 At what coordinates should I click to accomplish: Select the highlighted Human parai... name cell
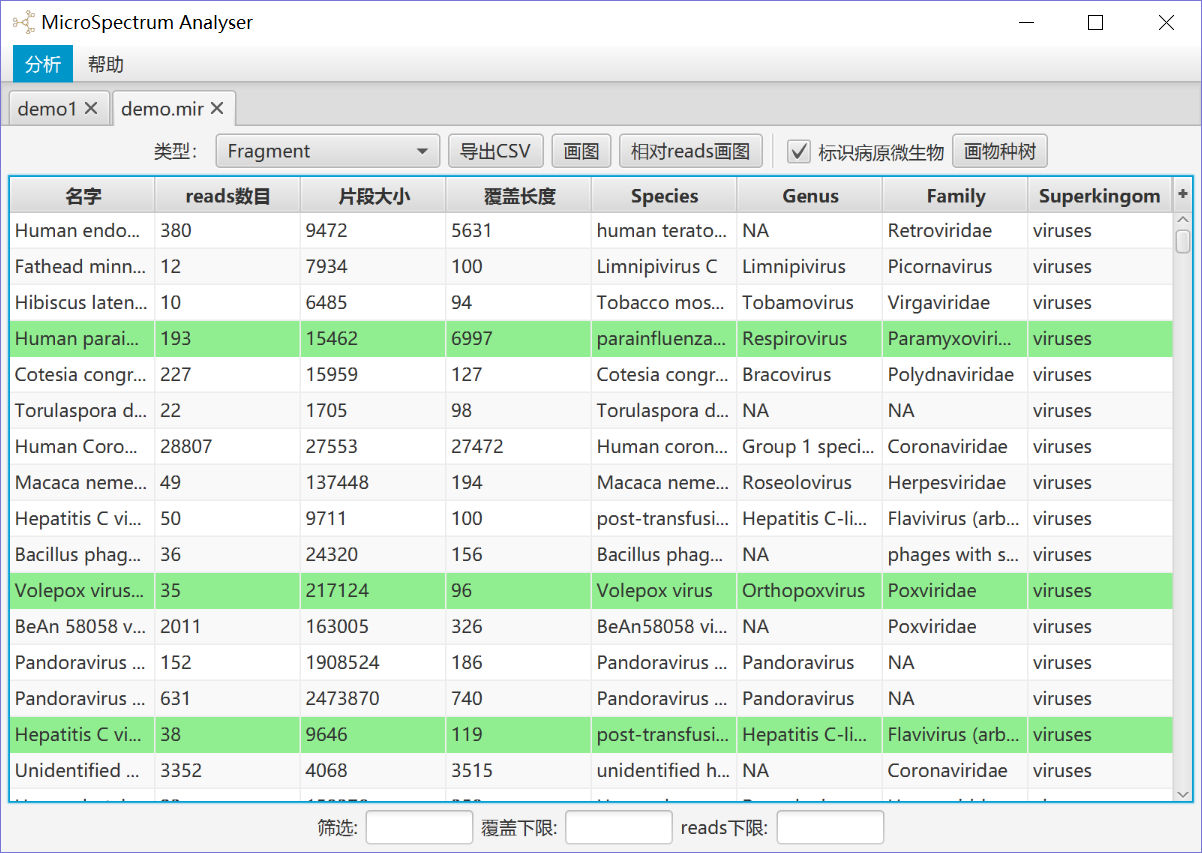coord(82,339)
